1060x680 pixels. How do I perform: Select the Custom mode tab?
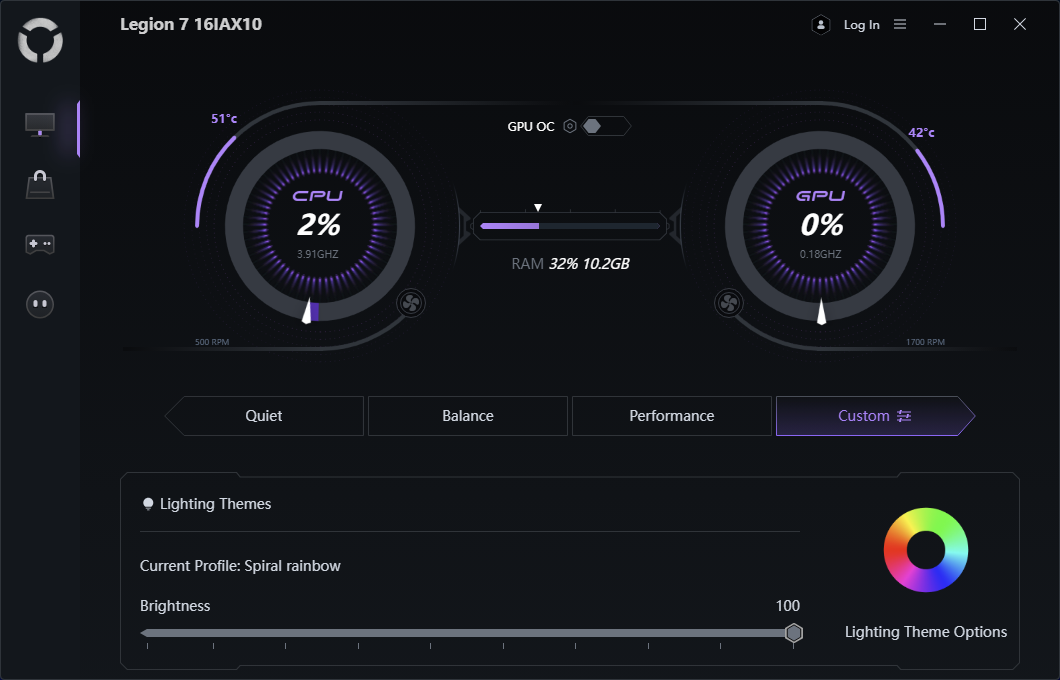pos(875,416)
